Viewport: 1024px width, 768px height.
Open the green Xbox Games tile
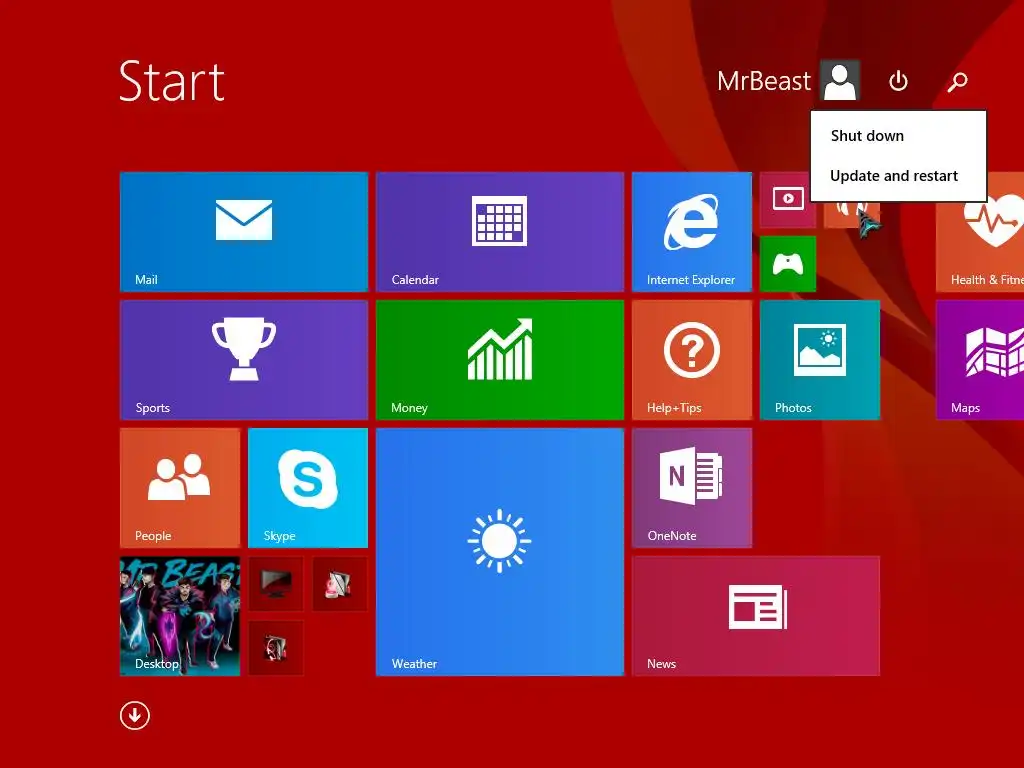(x=788, y=264)
